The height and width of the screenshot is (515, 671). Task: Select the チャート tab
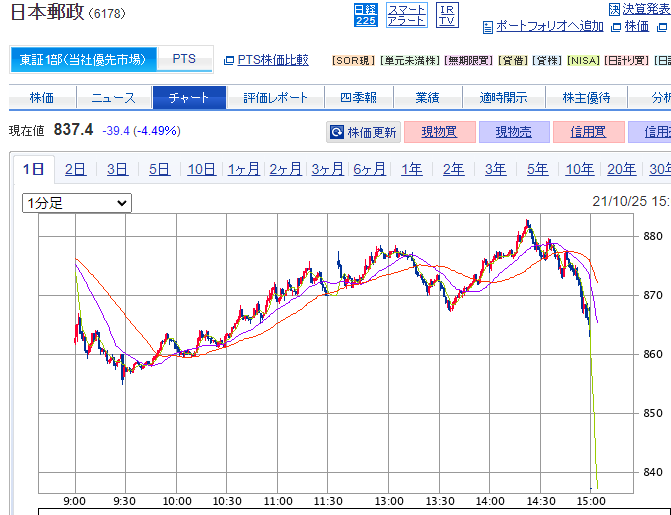click(189, 98)
